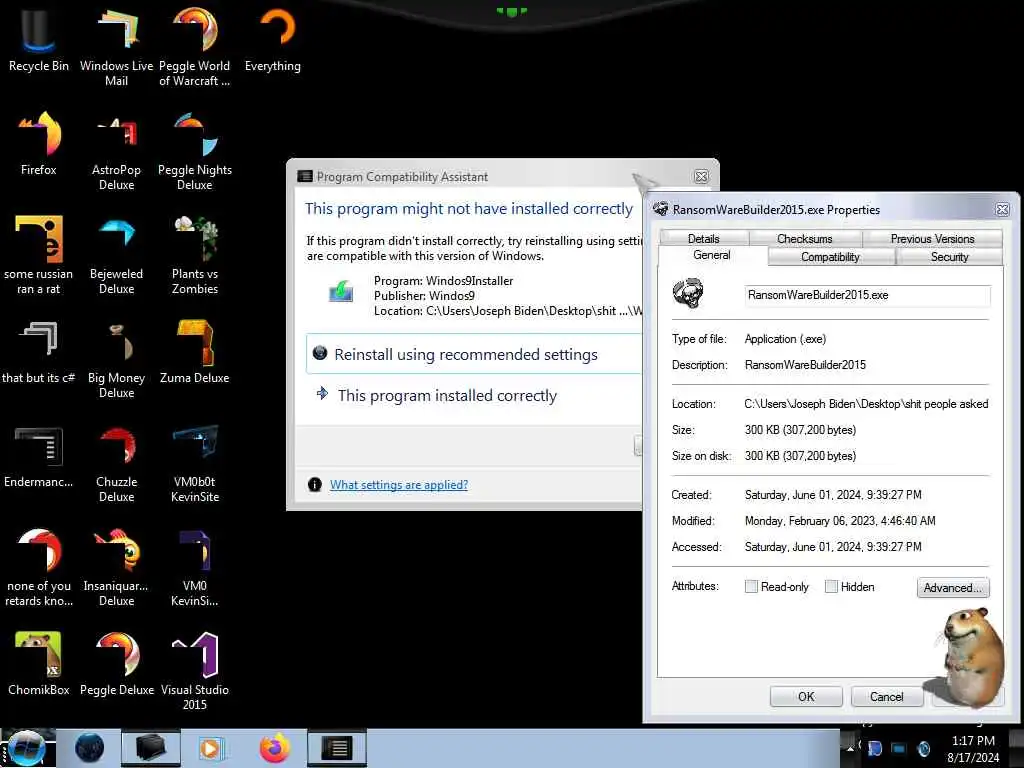Click the network tray icon
Screen dimensions: 1024x768
coord(899,748)
